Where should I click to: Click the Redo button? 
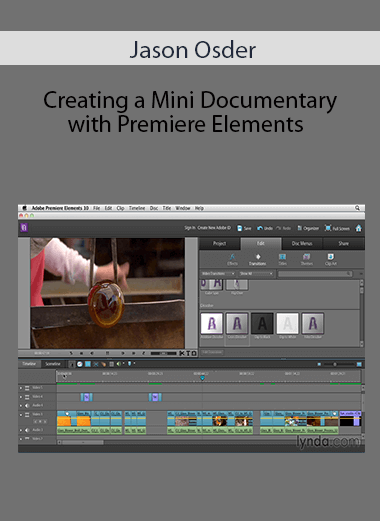point(283,228)
